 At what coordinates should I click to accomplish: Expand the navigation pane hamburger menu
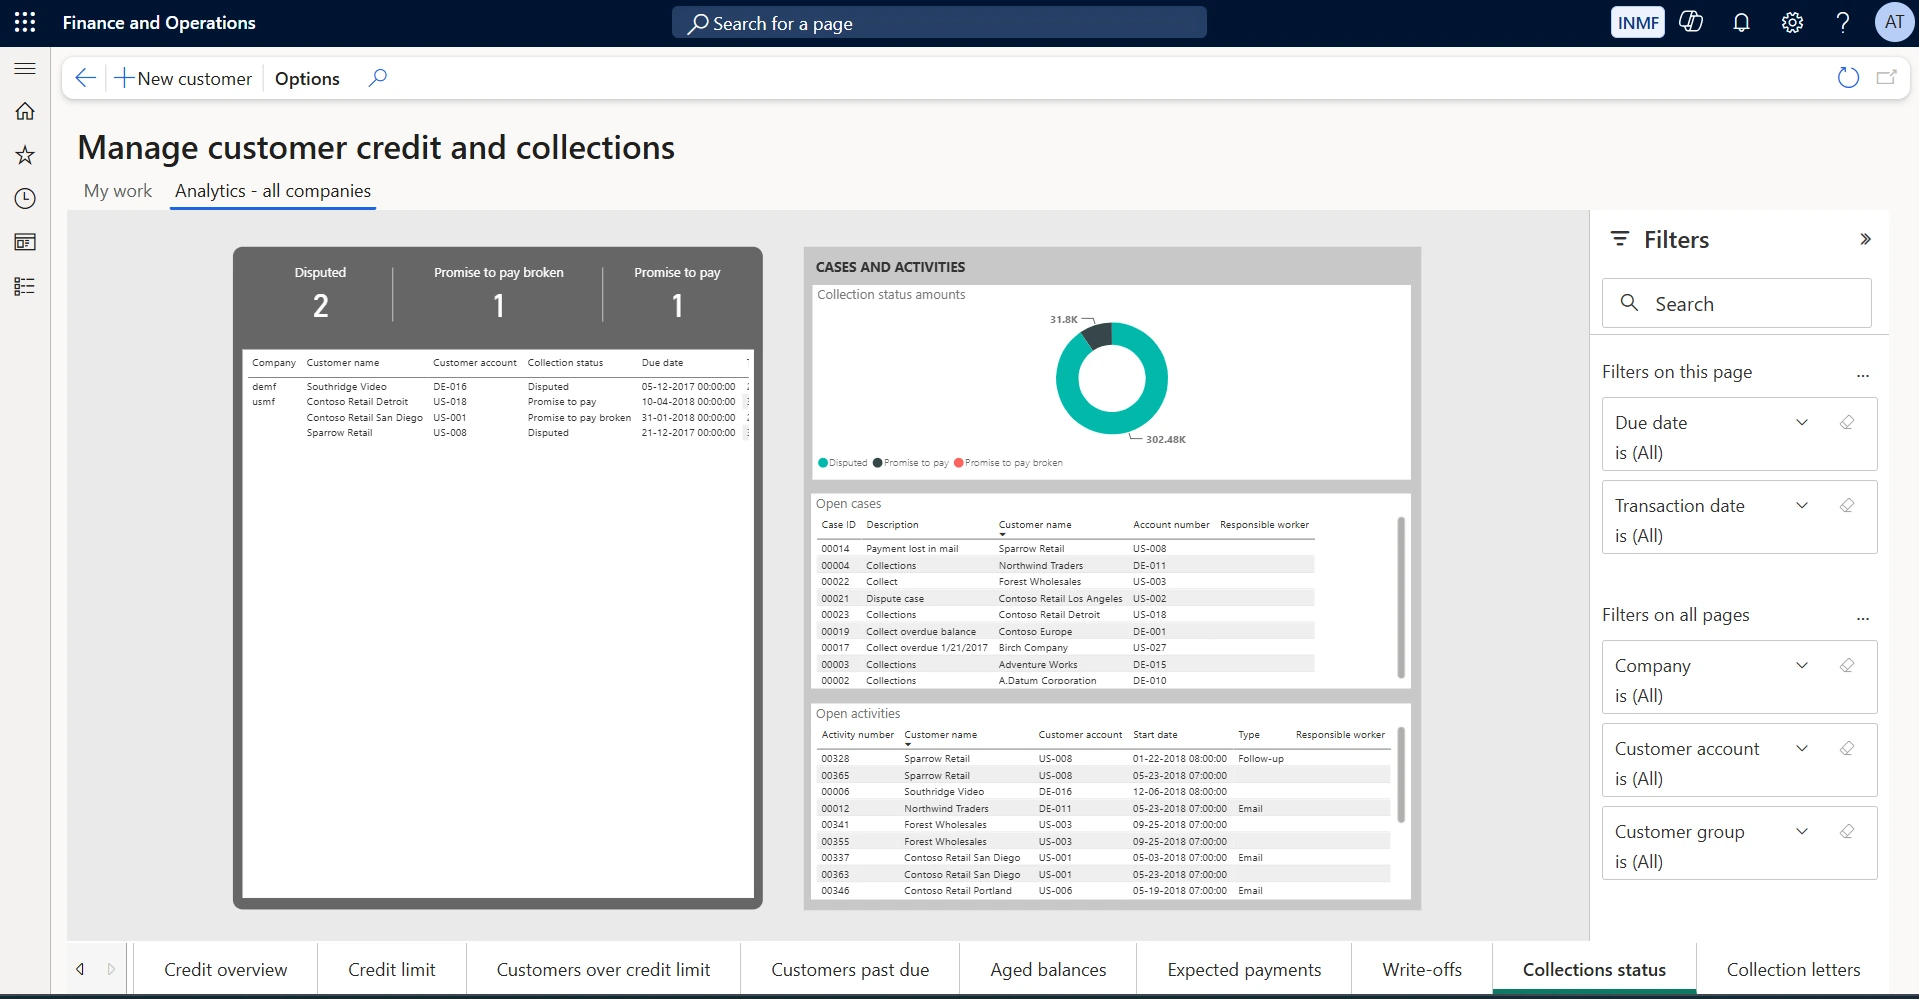(25, 68)
